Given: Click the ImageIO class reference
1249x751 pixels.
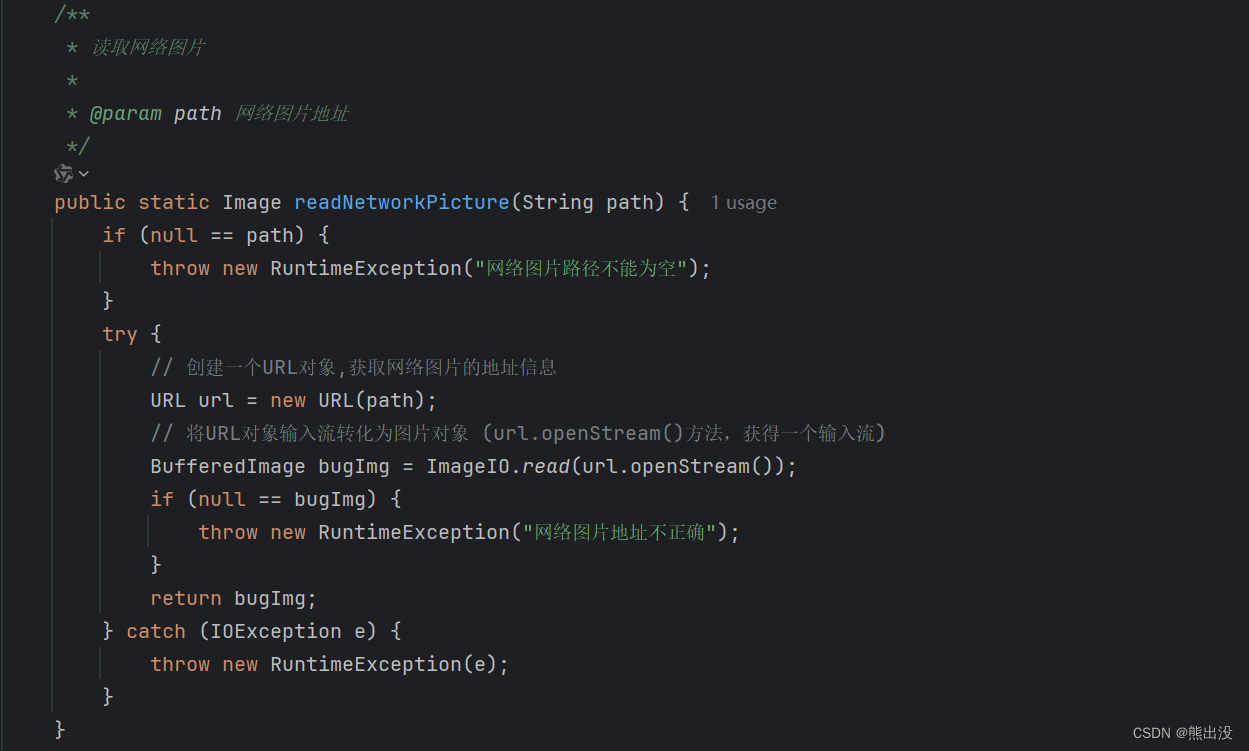Looking at the screenshot, I should 468,466.
